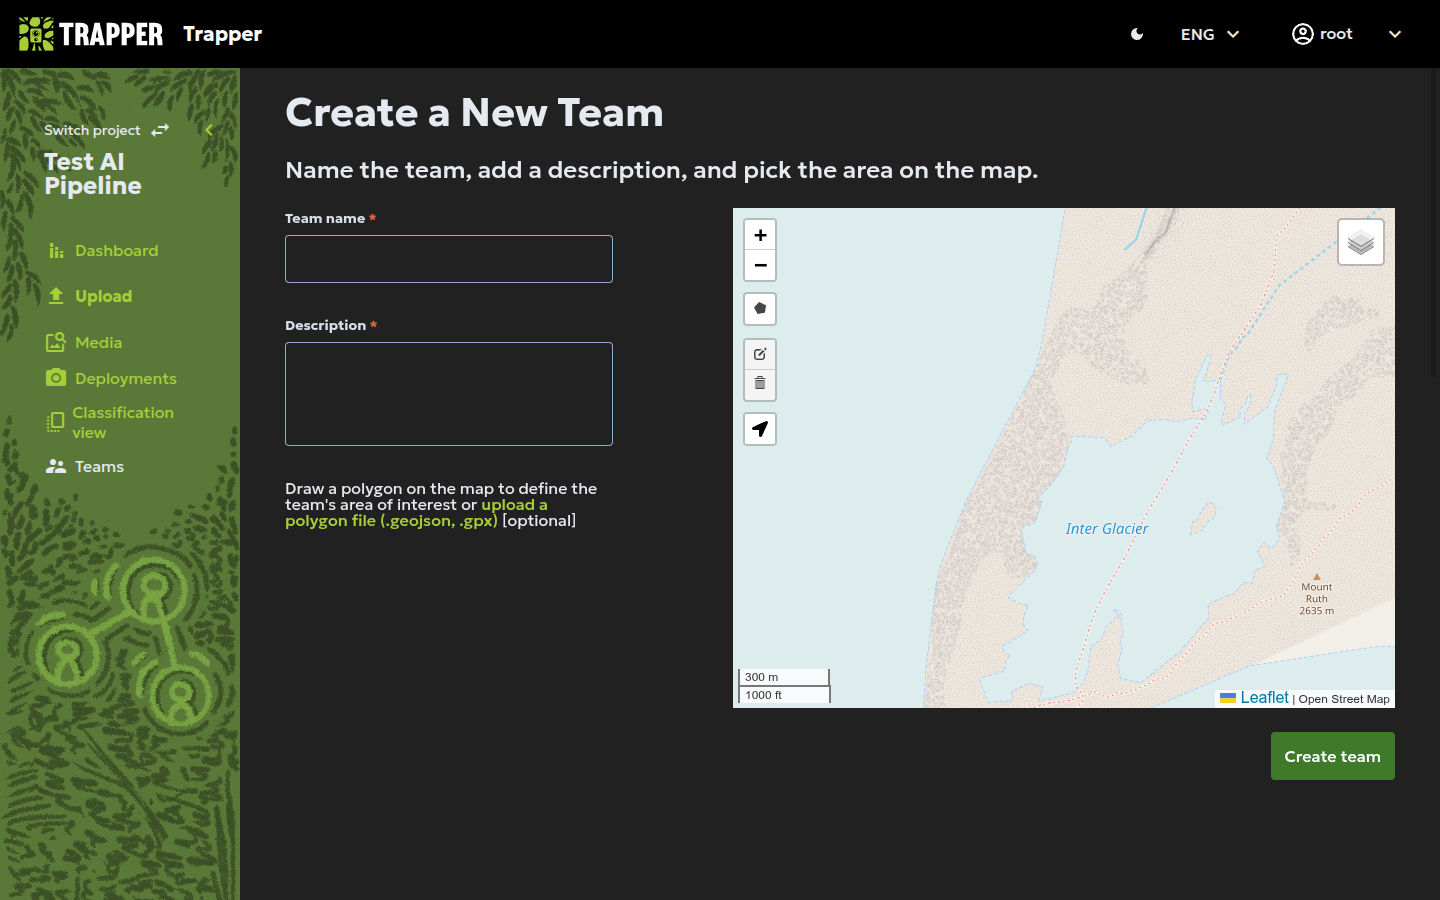Open the ENG language dropdown
The height and width of the screenshot is (900, 1440).
click(1210, 34)
